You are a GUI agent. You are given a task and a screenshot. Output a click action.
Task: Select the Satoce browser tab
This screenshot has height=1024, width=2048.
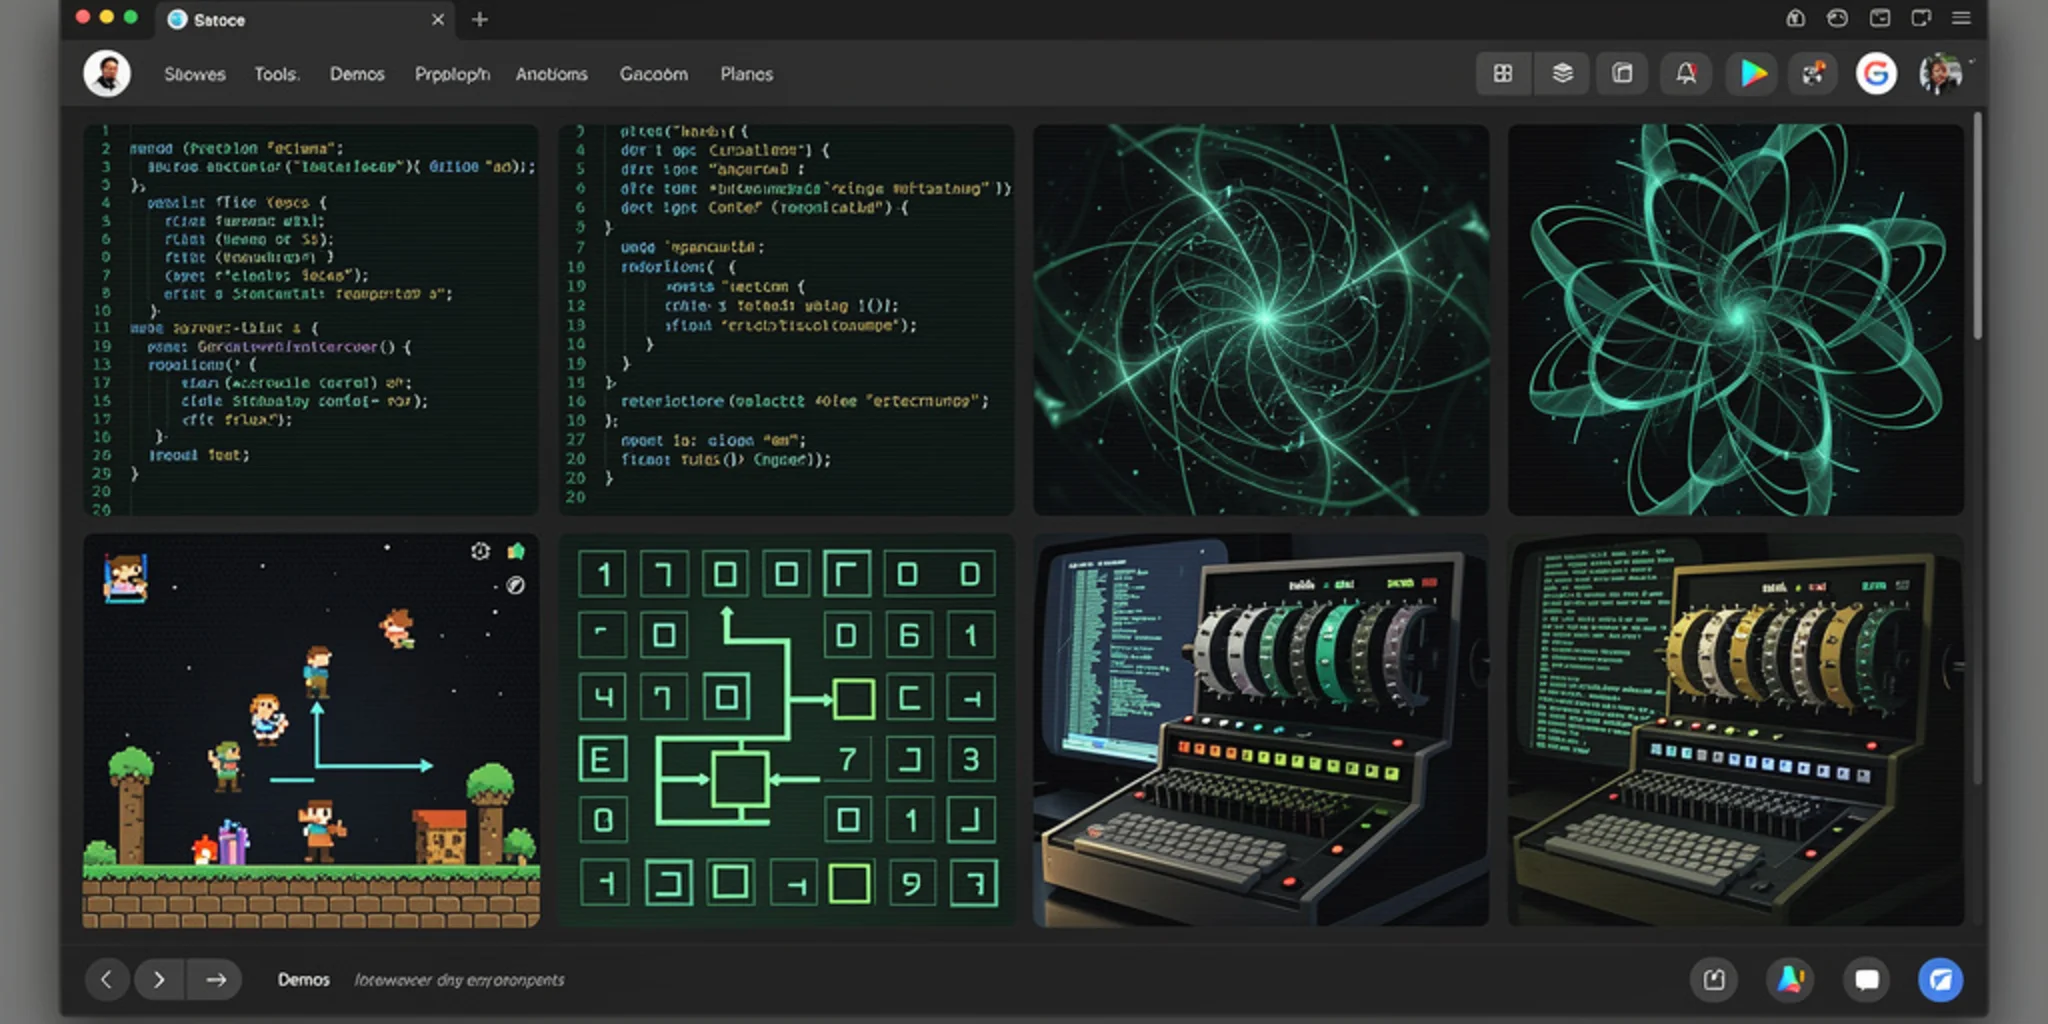point(305,20)
